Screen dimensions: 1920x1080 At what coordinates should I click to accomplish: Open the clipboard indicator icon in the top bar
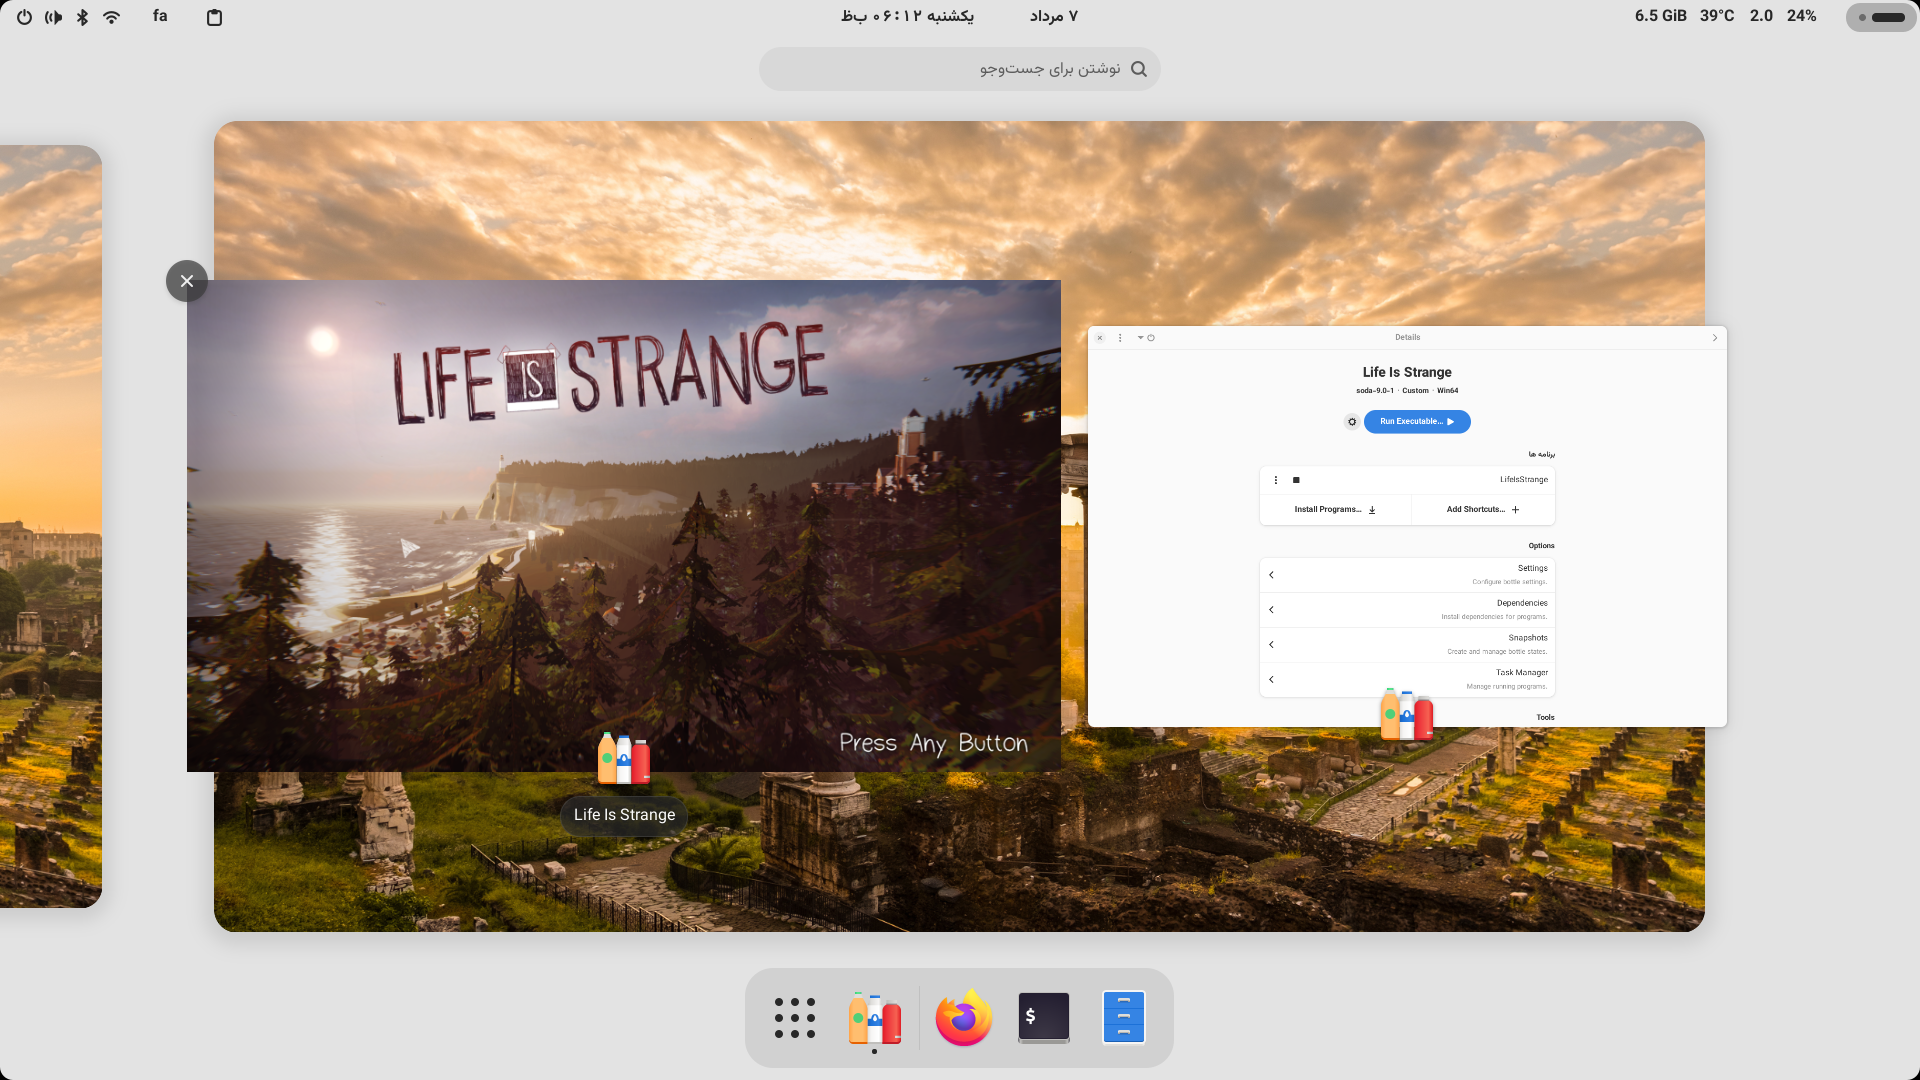[214, 17]
